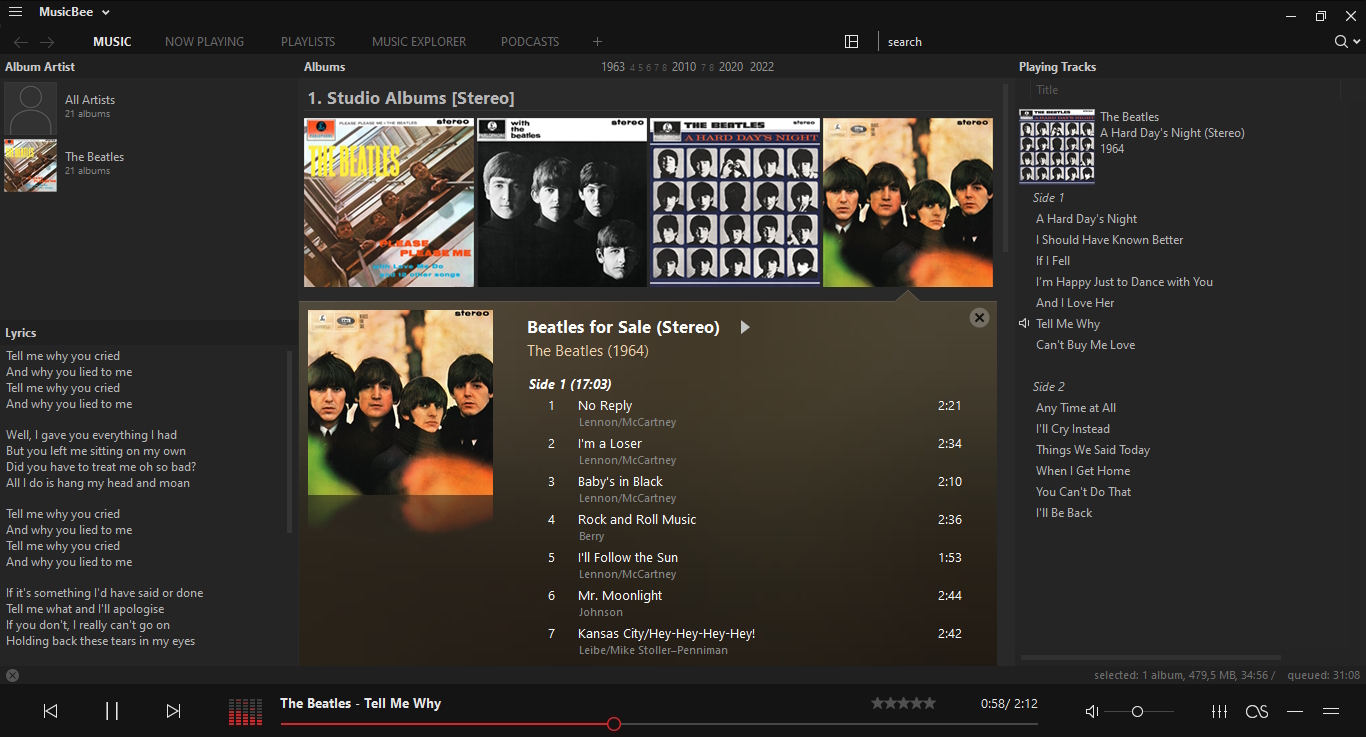Play Things We Said Today
Image resolution: width=1366 pixels, height=737 pixels.
click(x=1093, y=450)
